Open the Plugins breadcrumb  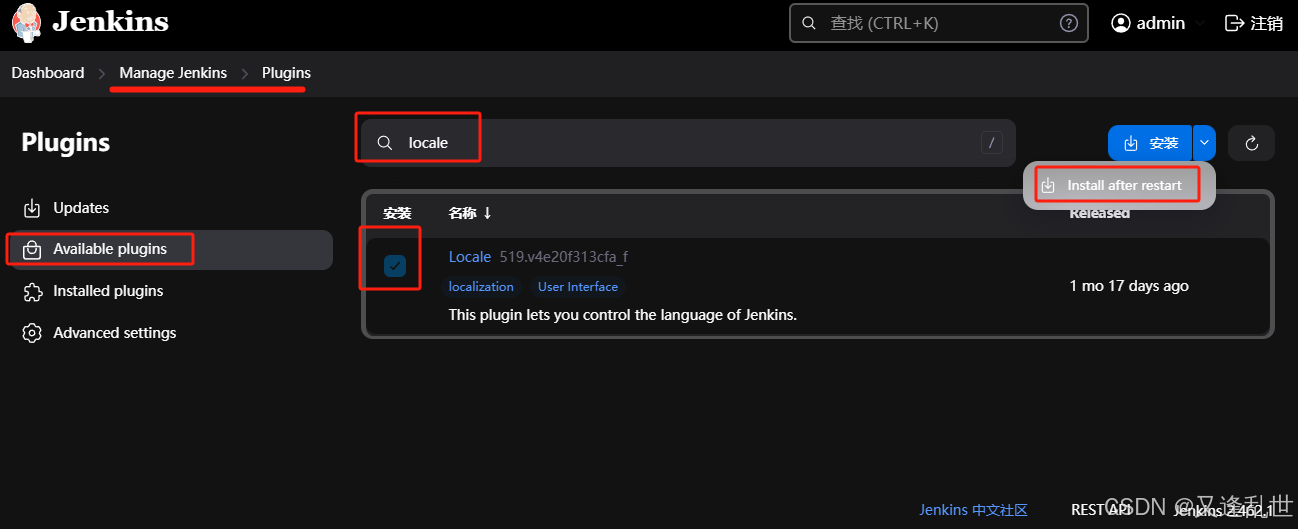tap(286, 73)
